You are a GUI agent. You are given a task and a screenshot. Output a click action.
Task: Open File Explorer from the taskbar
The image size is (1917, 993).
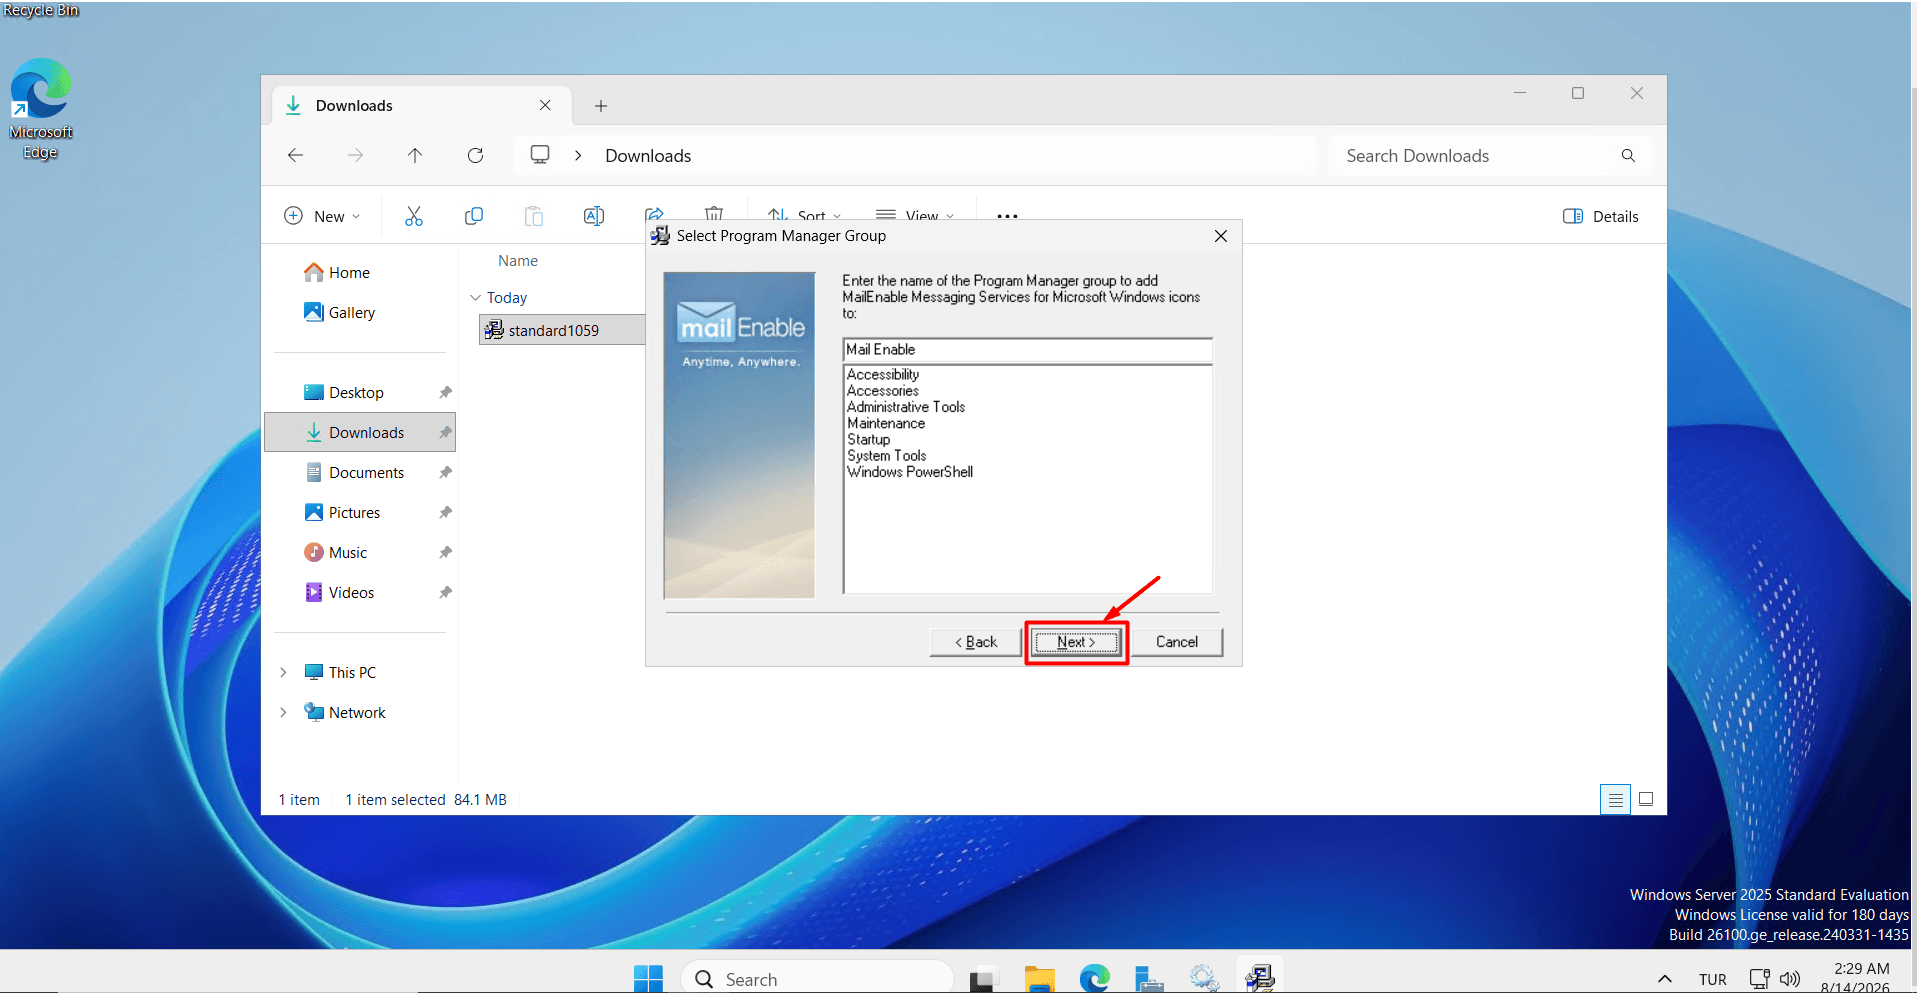point(1039,979)
